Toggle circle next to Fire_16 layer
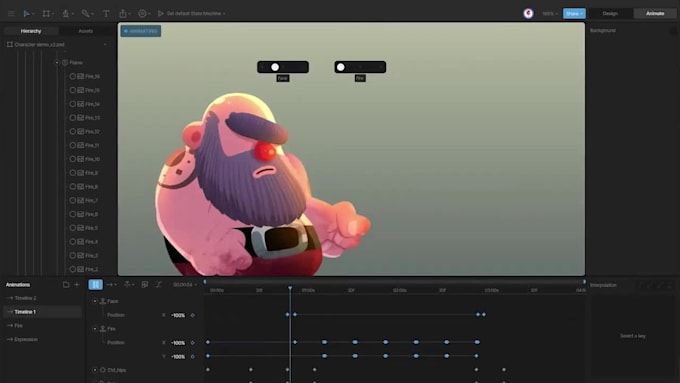Screen dimensions: 680x383 [72, 76]
